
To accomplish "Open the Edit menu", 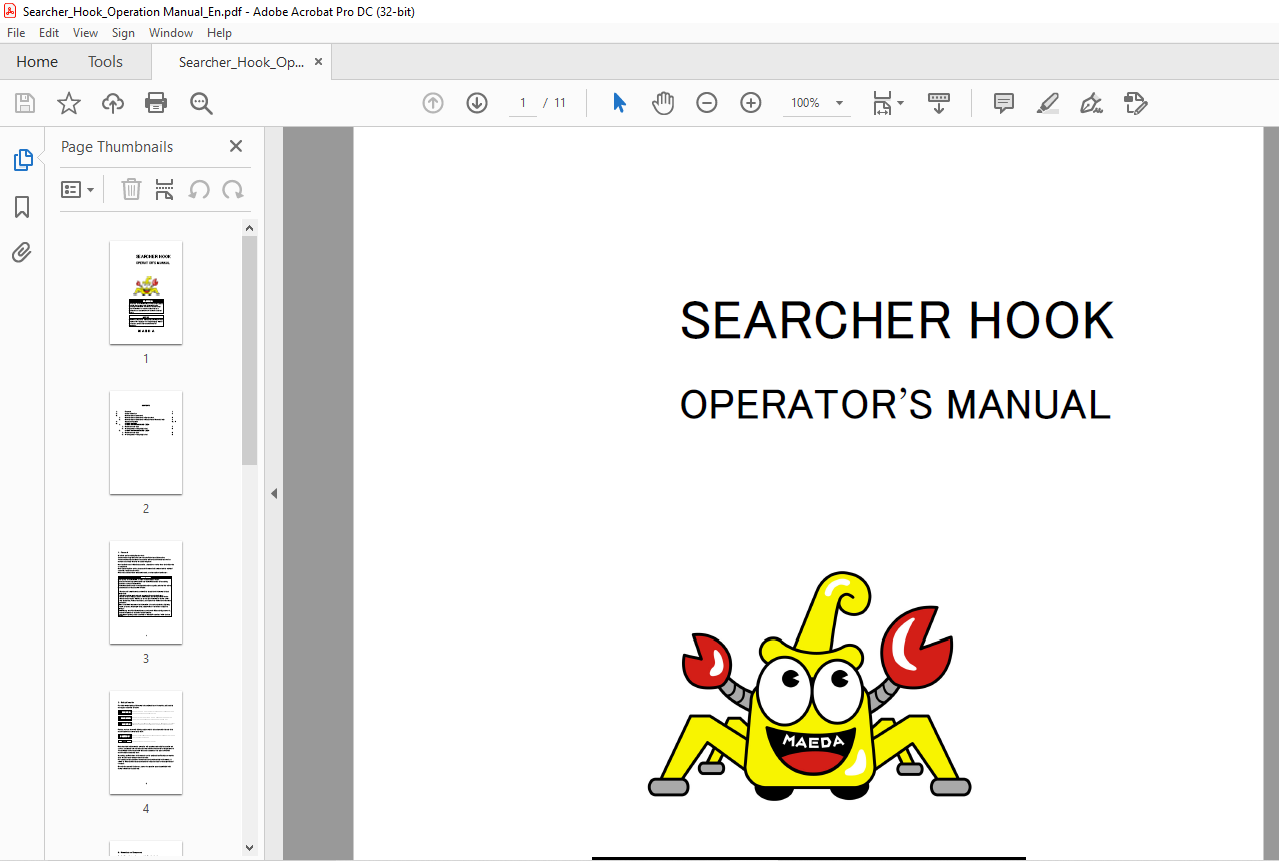I will coord(49,33).
